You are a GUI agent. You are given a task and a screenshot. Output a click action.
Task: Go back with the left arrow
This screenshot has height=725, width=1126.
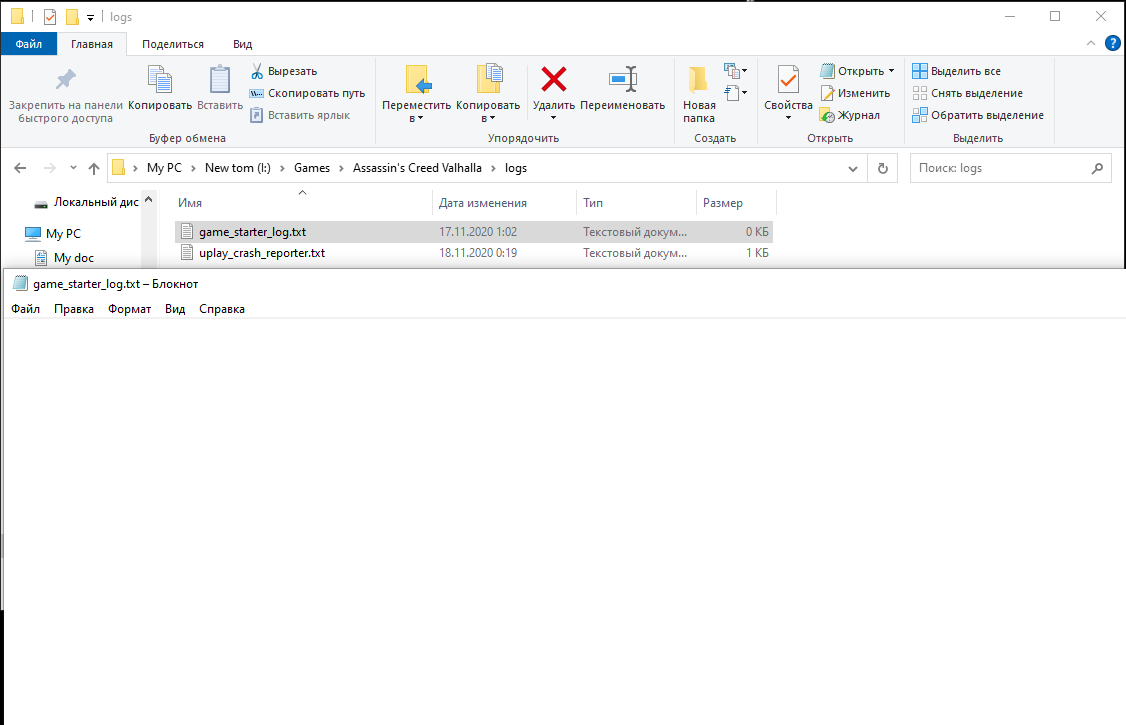click(x=20, y=168)
